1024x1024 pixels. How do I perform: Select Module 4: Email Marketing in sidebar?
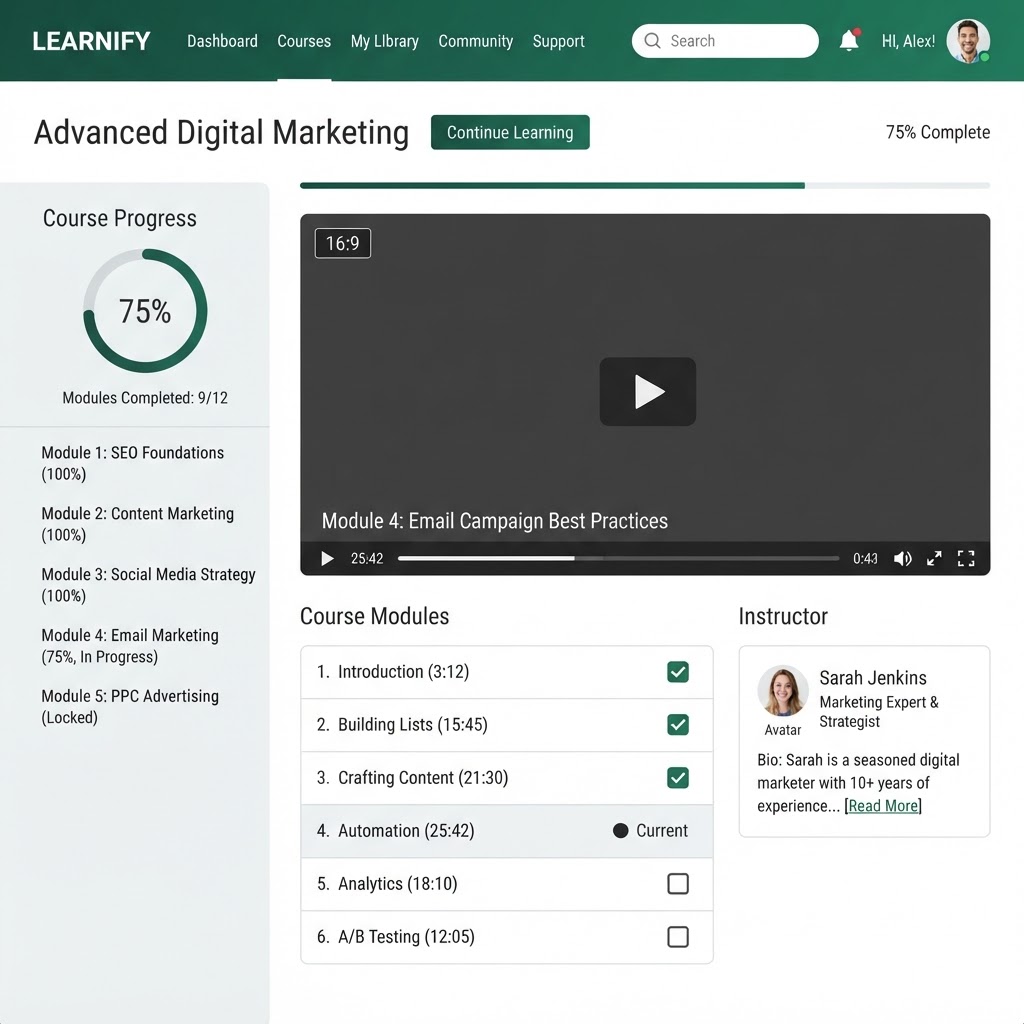tap(130, 645)
